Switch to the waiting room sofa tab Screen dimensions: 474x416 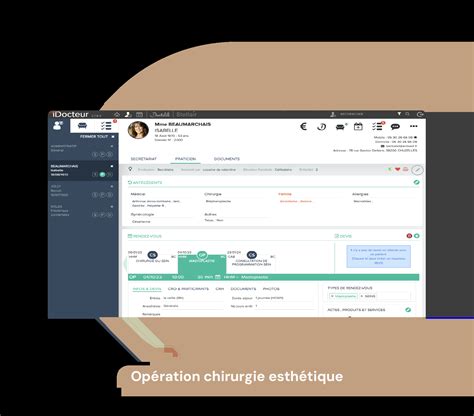[x=82, y=126]
